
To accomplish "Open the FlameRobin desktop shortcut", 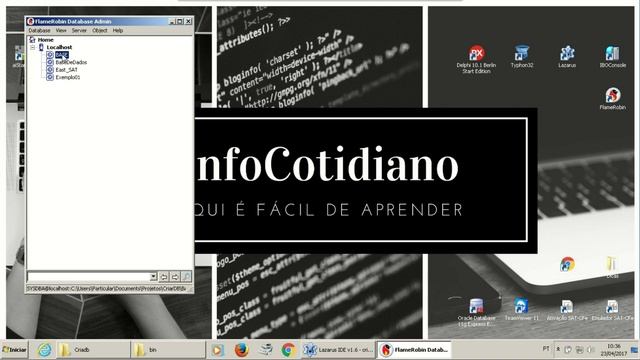I will pyautogui.click(x=613, y=99).
